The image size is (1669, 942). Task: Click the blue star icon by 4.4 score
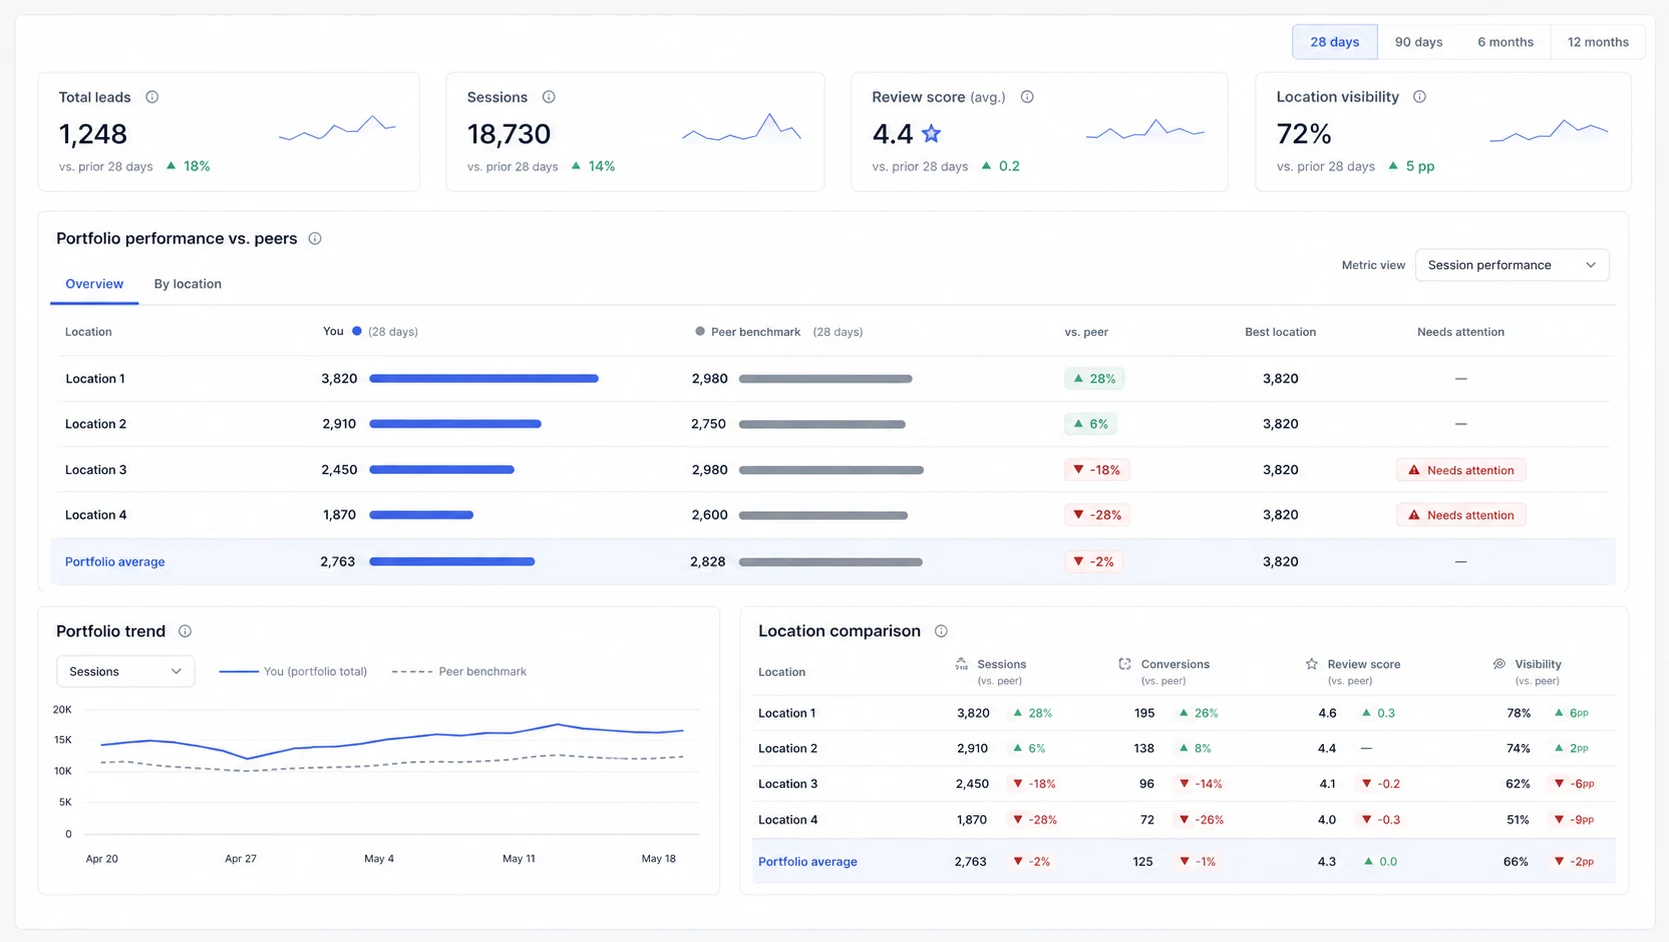point(931,133)
